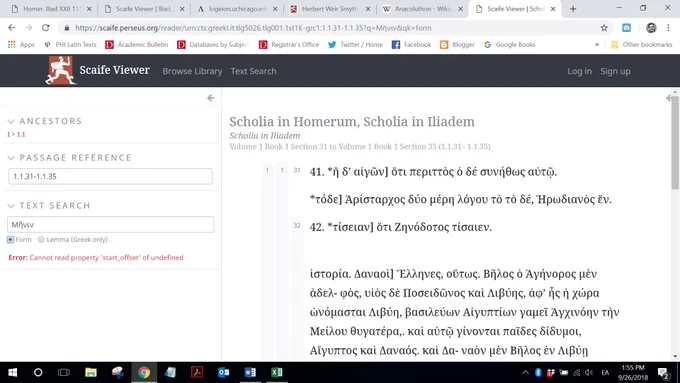Viewport: 680px width, 383px height.
Task: Go back with browser back arrow
Action: point(12,28)
